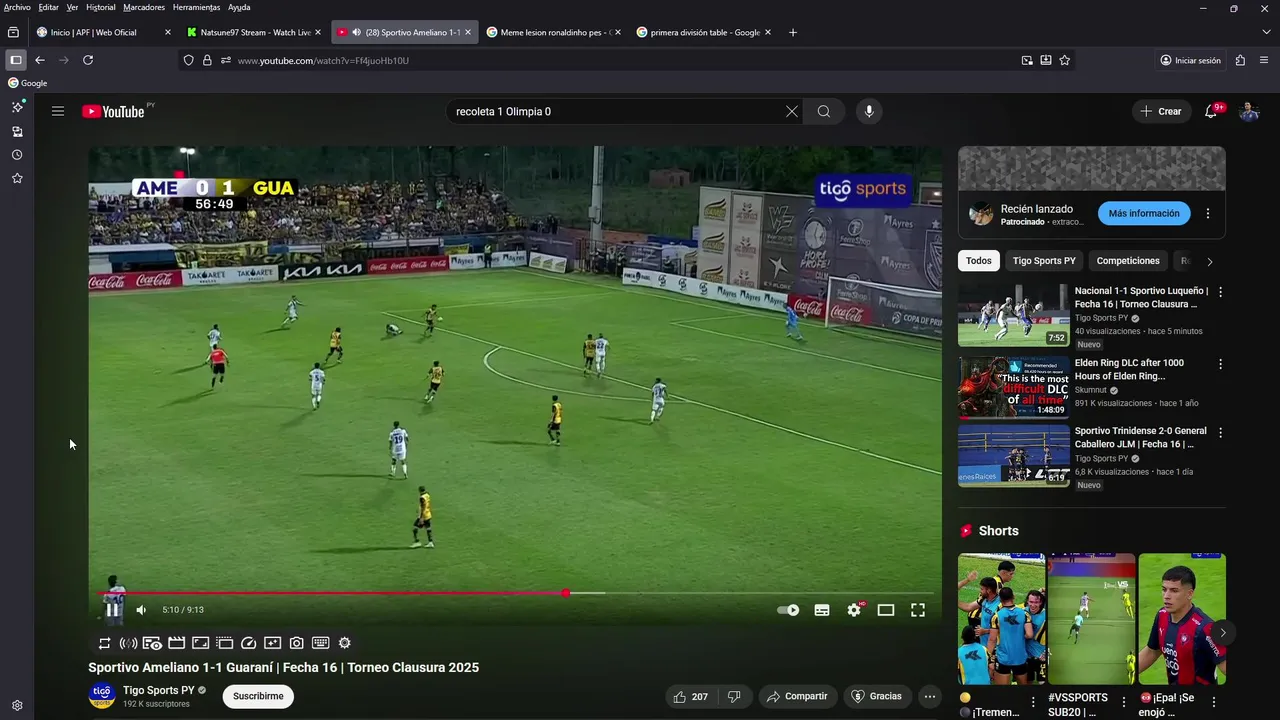The width and height of the screenshot is (1280, 720).
Task: Like the video with 207 likes
Action: pos(691,696)
